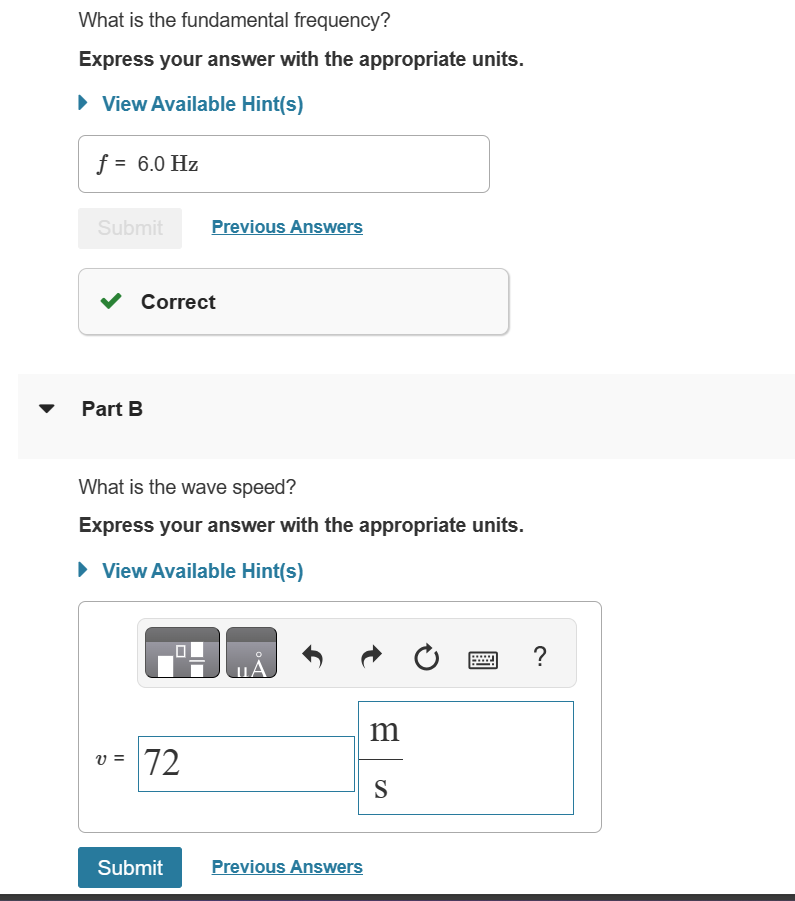
Task: Click the question mark help icon
Action: click(x=540, y=656)
